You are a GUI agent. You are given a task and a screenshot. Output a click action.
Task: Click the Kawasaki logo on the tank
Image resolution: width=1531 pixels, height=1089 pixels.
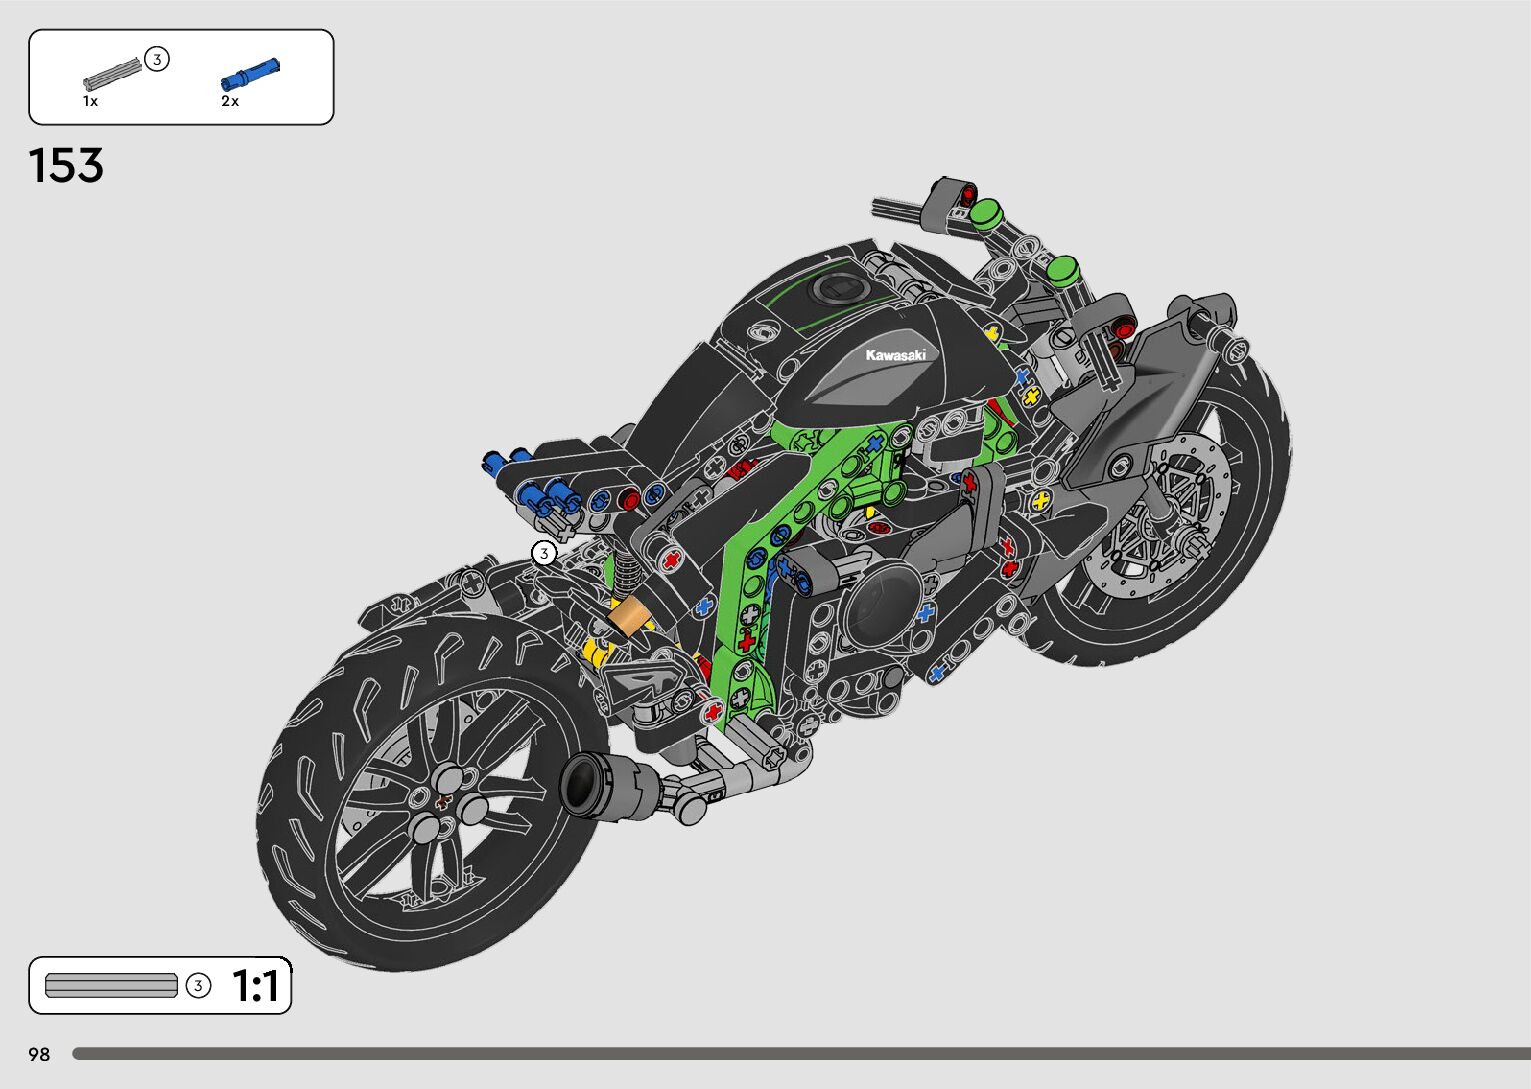point(895,355)
